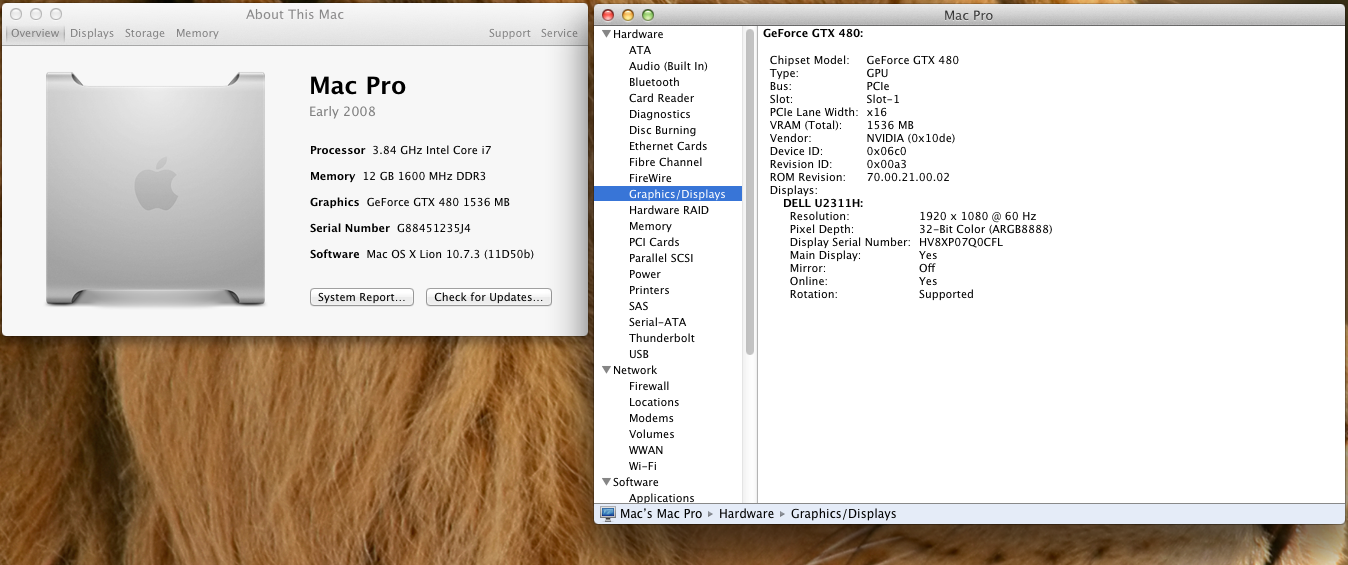Select Fibre Channel item
Image resolution: width=1348 pixels, height=565 pixels.
point(668,162)
